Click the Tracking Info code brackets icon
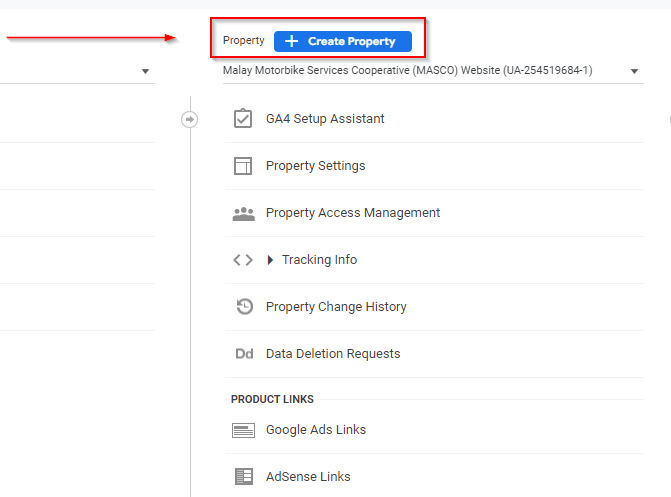 (x=243, y=260)
